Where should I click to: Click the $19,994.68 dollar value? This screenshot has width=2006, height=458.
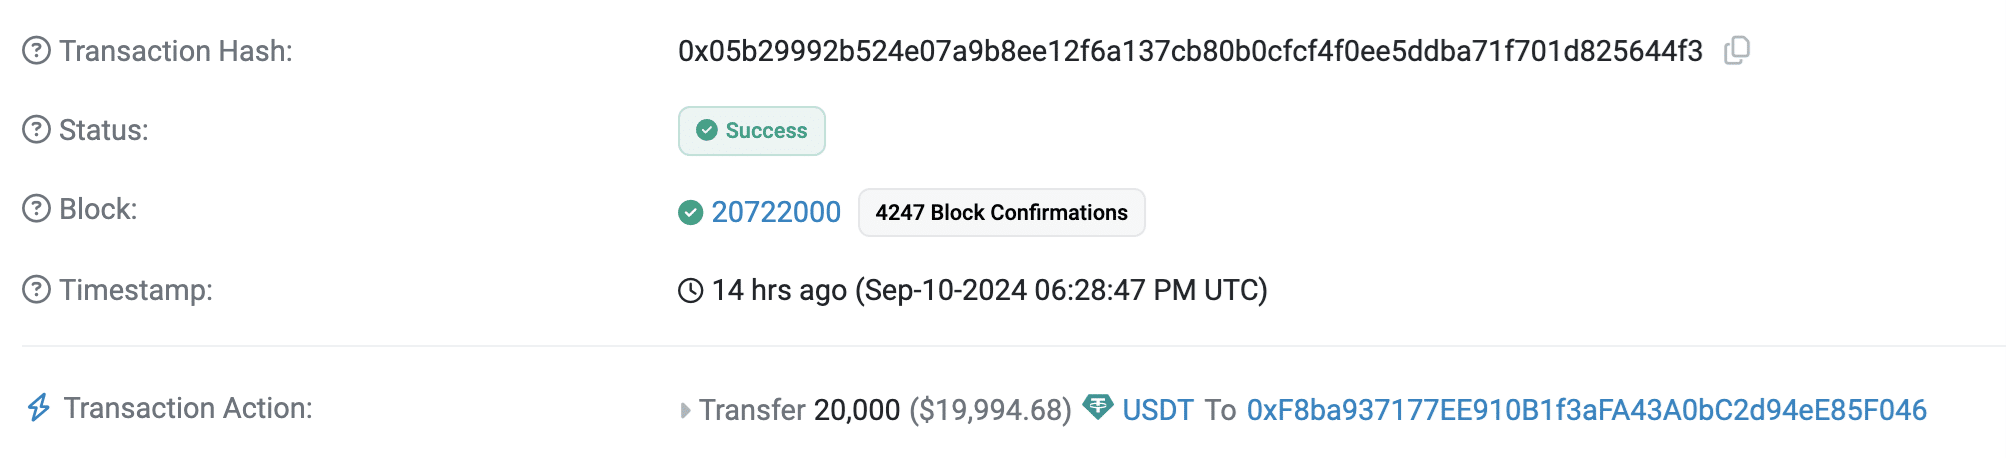[x=990, y=410]
